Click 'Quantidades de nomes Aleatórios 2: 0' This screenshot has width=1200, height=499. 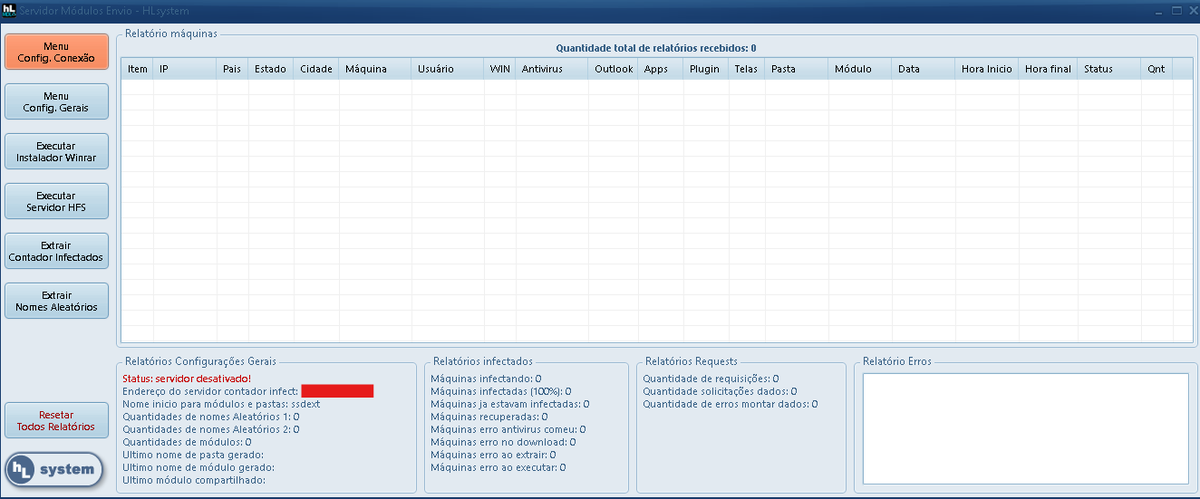pos(211,429)
